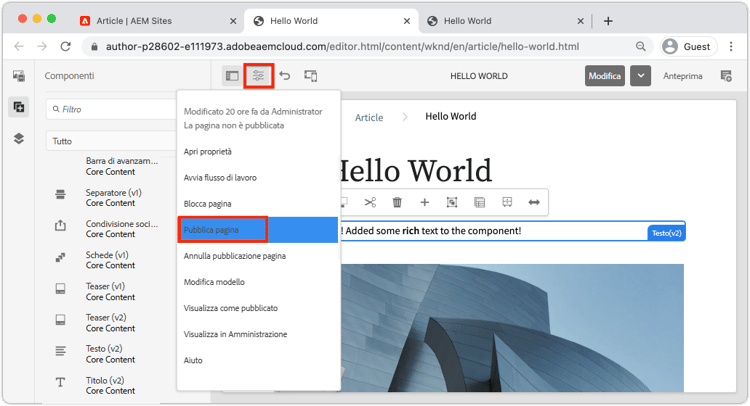Follow the Article breadcrumb link
Viewport: 750px width, 406px height.
point(369,117)
